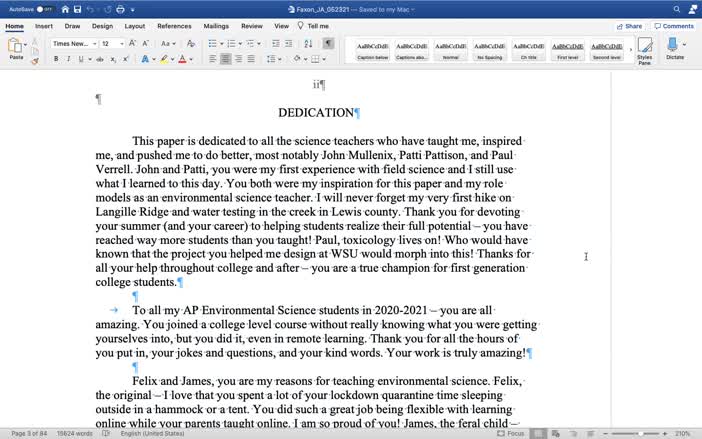The image size is (702, 439).
Task: Click the yellow text highlight color button
Action: (164, 59)
